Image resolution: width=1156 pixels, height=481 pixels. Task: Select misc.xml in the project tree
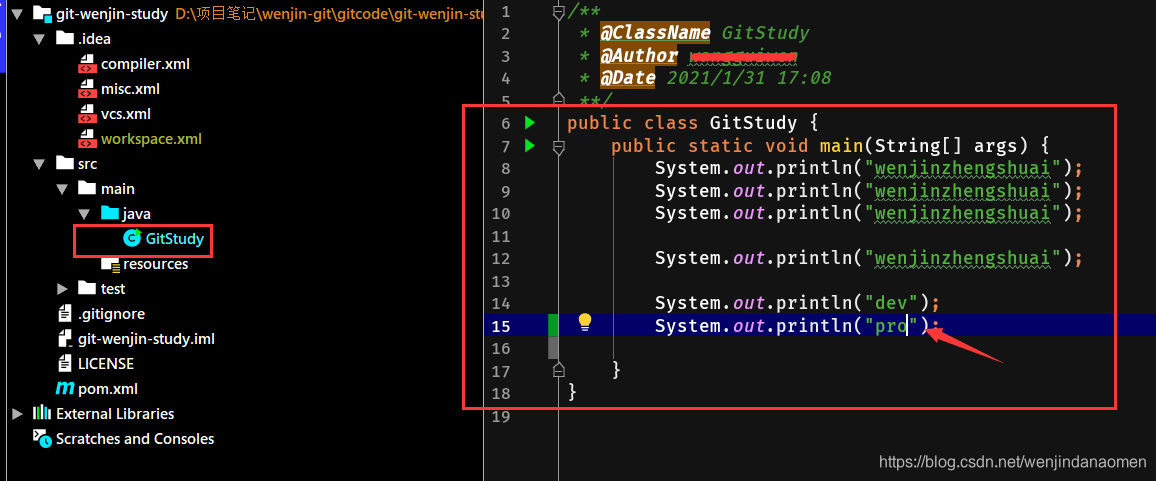pos(130,89)
